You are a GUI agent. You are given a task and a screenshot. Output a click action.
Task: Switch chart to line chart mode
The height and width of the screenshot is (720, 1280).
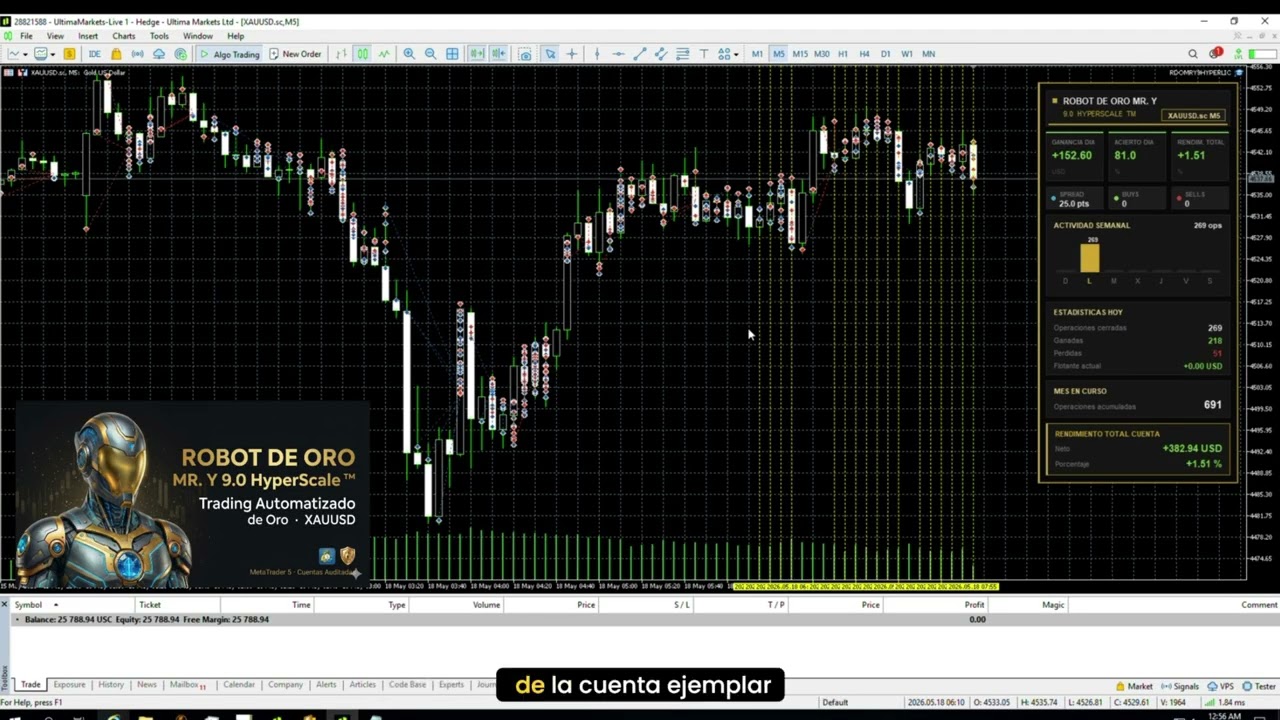(x=384, y=54)
